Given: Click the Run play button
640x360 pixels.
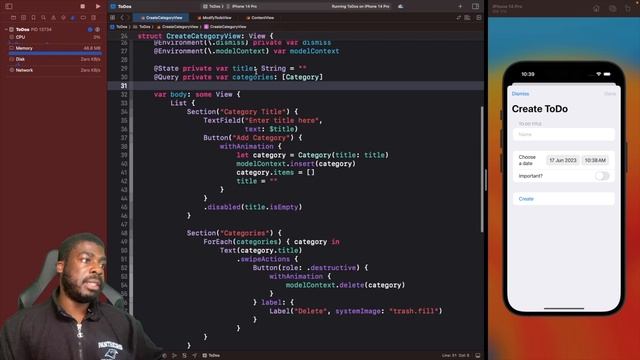Looking at the screenshot, I should pyautogui.click(x=98, y=7).
